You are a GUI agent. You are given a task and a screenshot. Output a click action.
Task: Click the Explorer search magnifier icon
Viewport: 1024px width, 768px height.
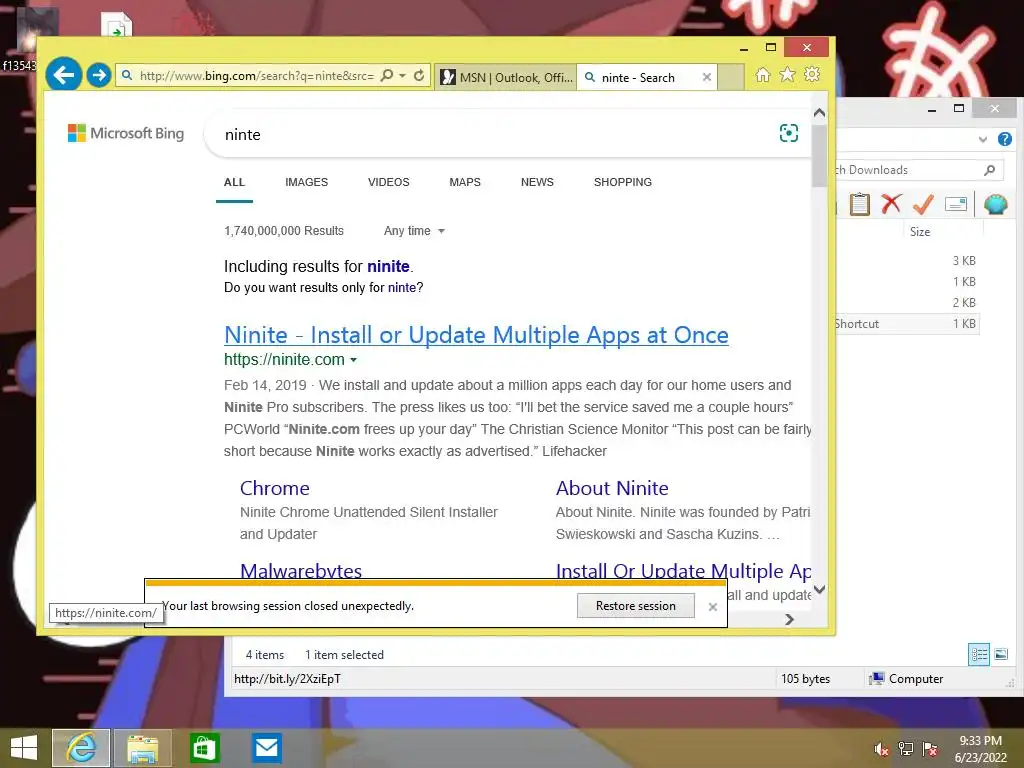989,170
